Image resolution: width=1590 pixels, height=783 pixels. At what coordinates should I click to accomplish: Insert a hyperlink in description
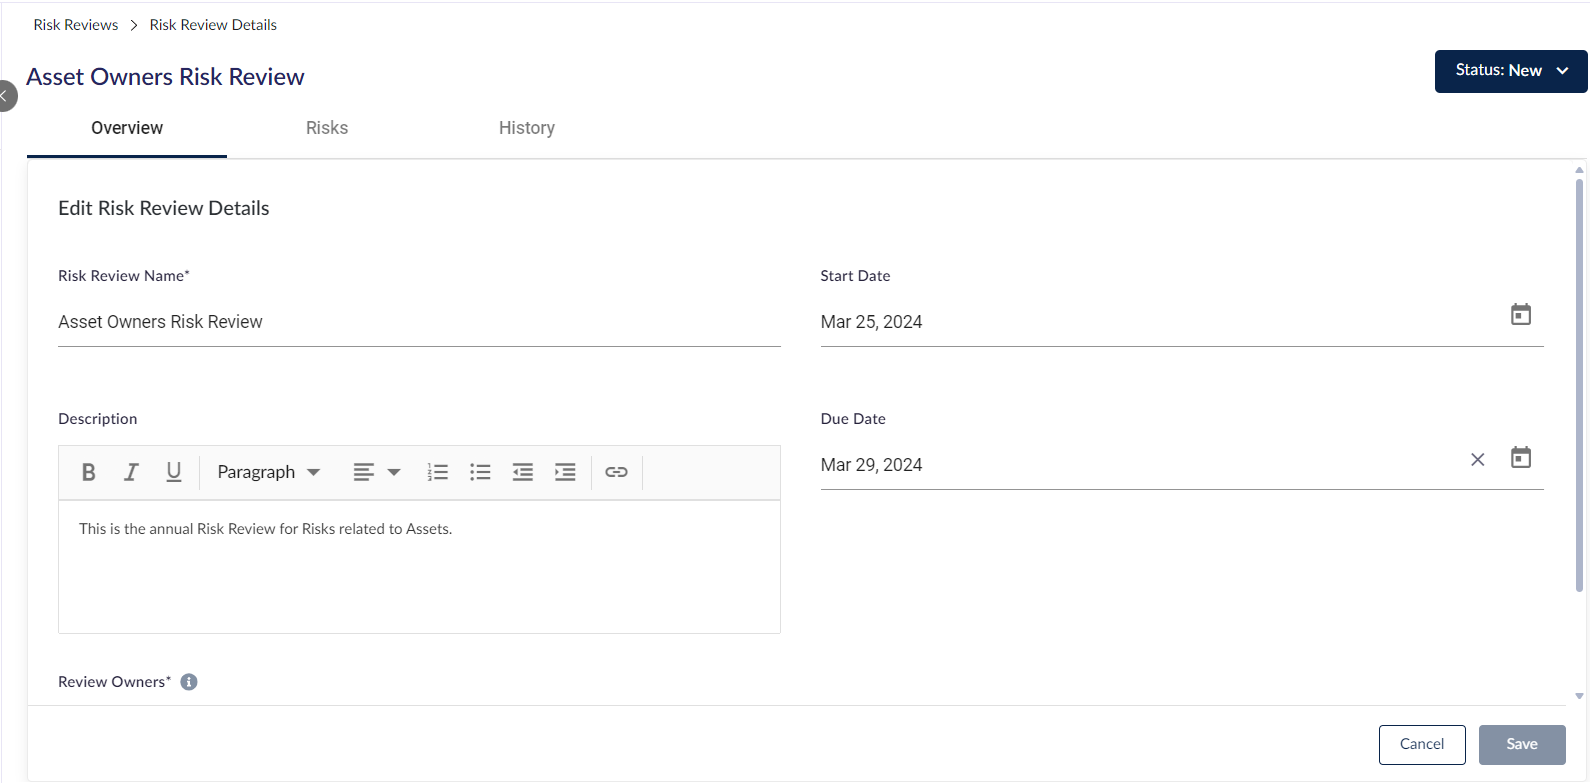pyautogui.click(x=617, y=472)
